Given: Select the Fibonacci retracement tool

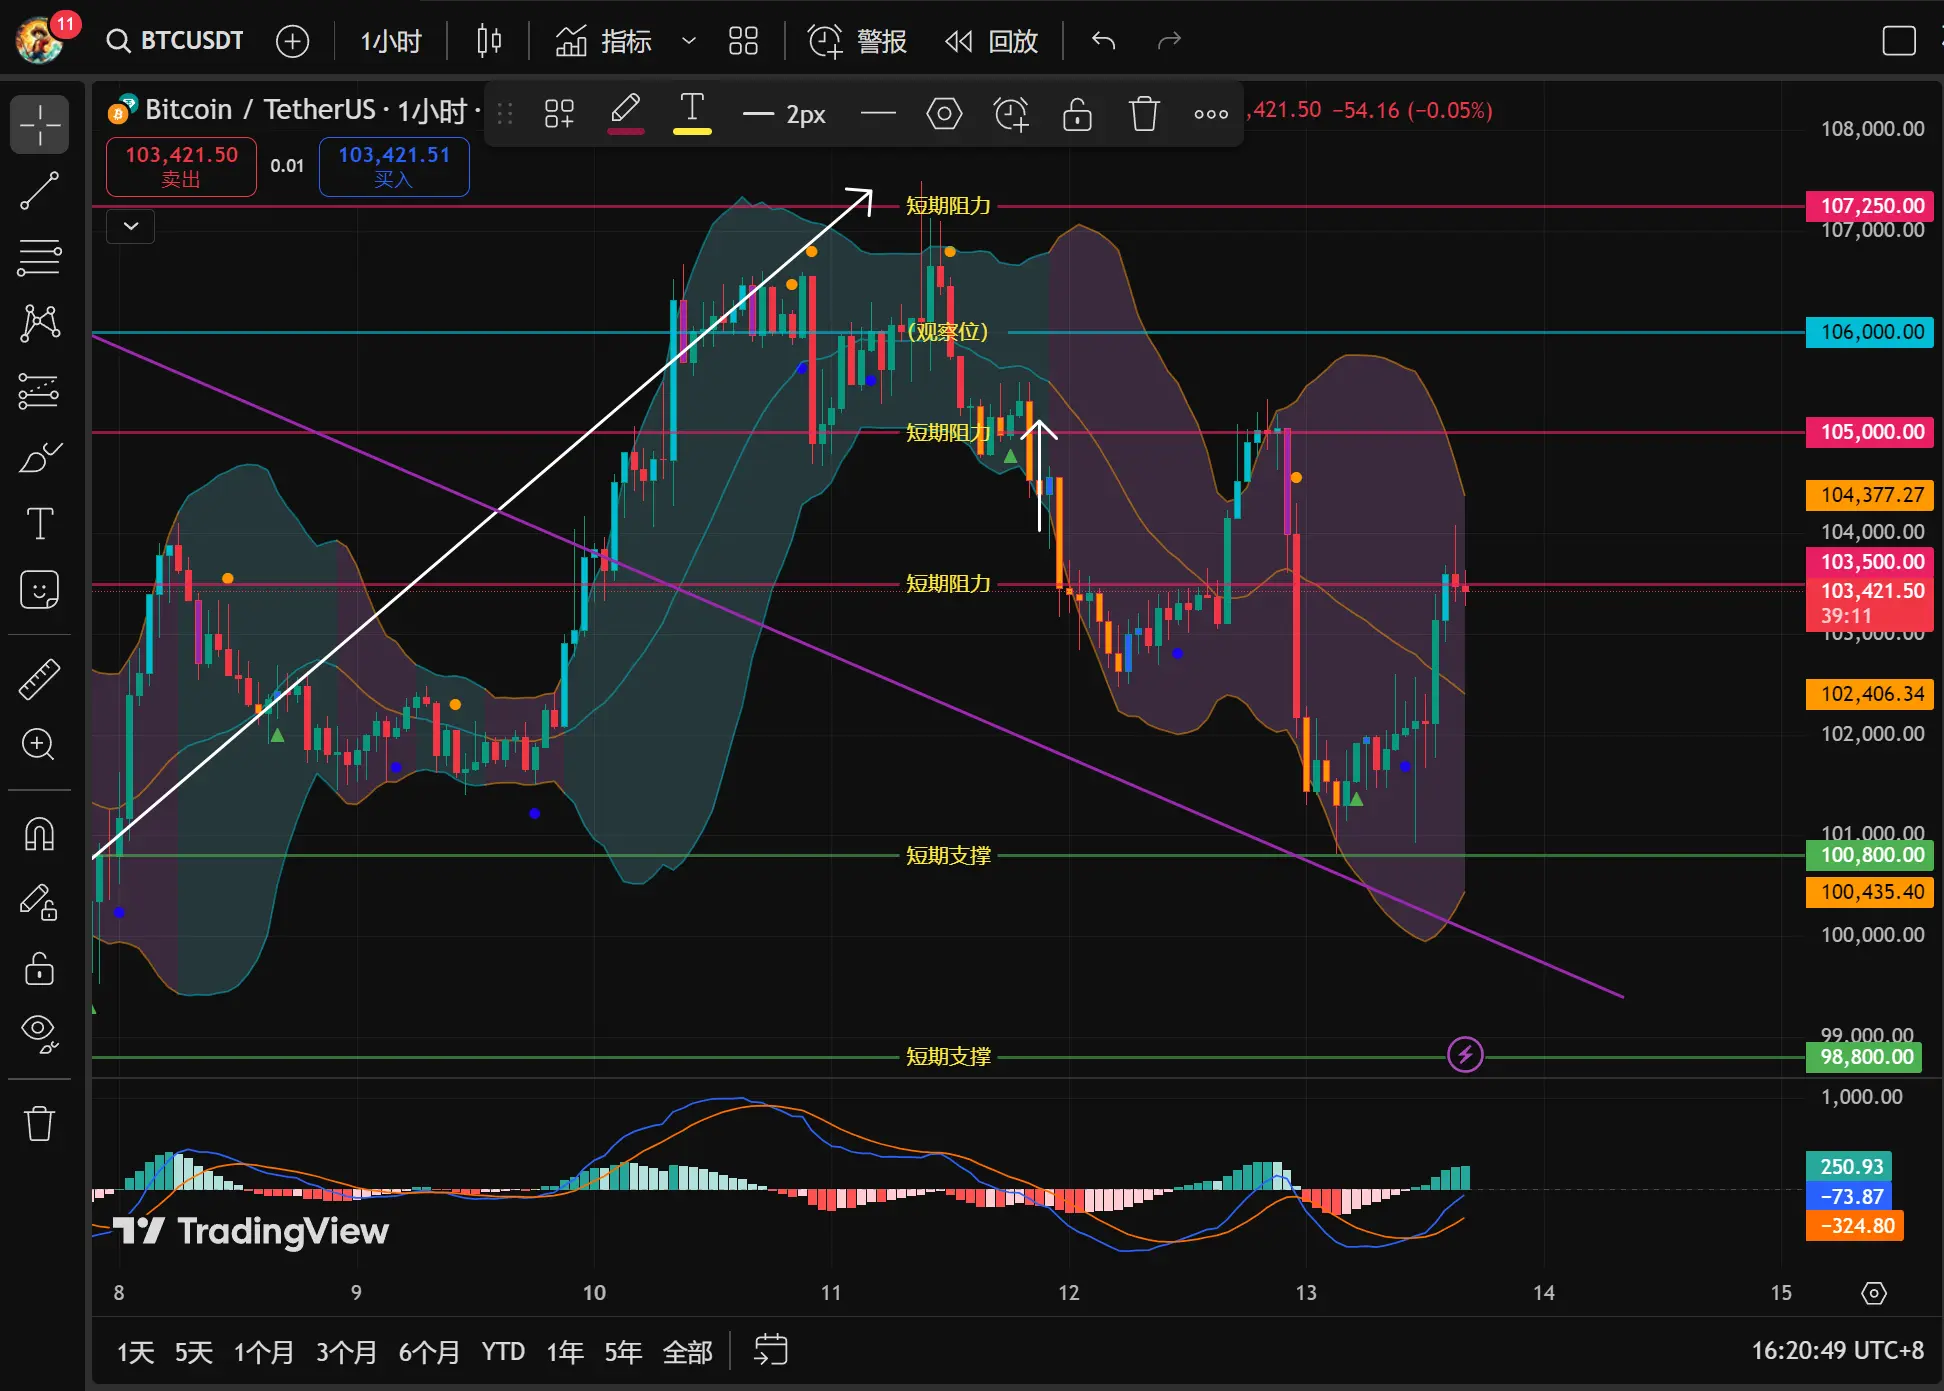Looking at the screenshot, I should pos(40,257).
